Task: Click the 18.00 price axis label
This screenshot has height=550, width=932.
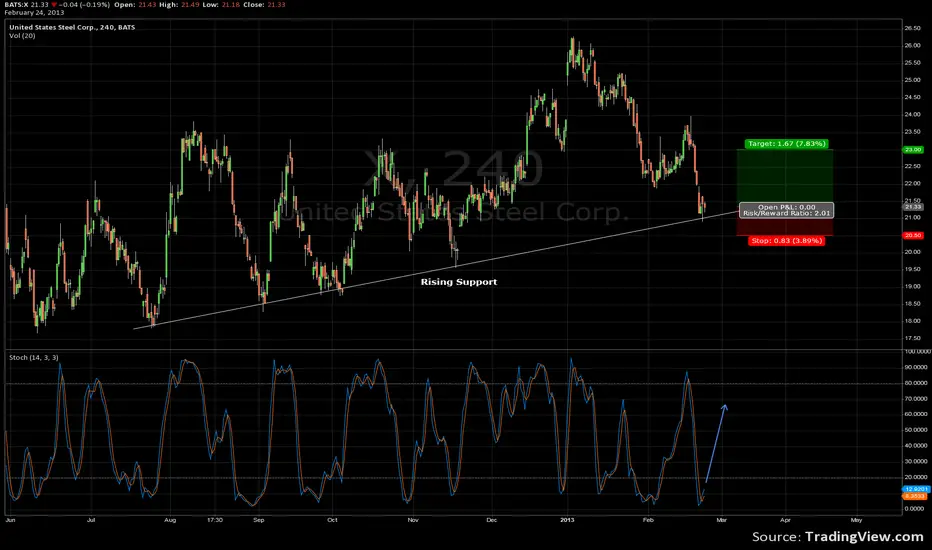Action: pos(912,320)
